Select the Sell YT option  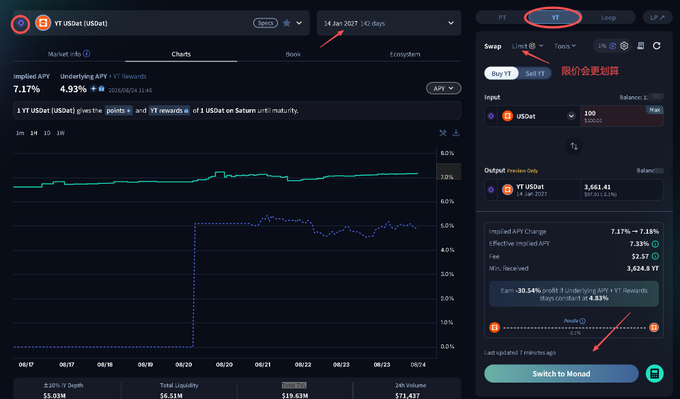tap(535, 74)
